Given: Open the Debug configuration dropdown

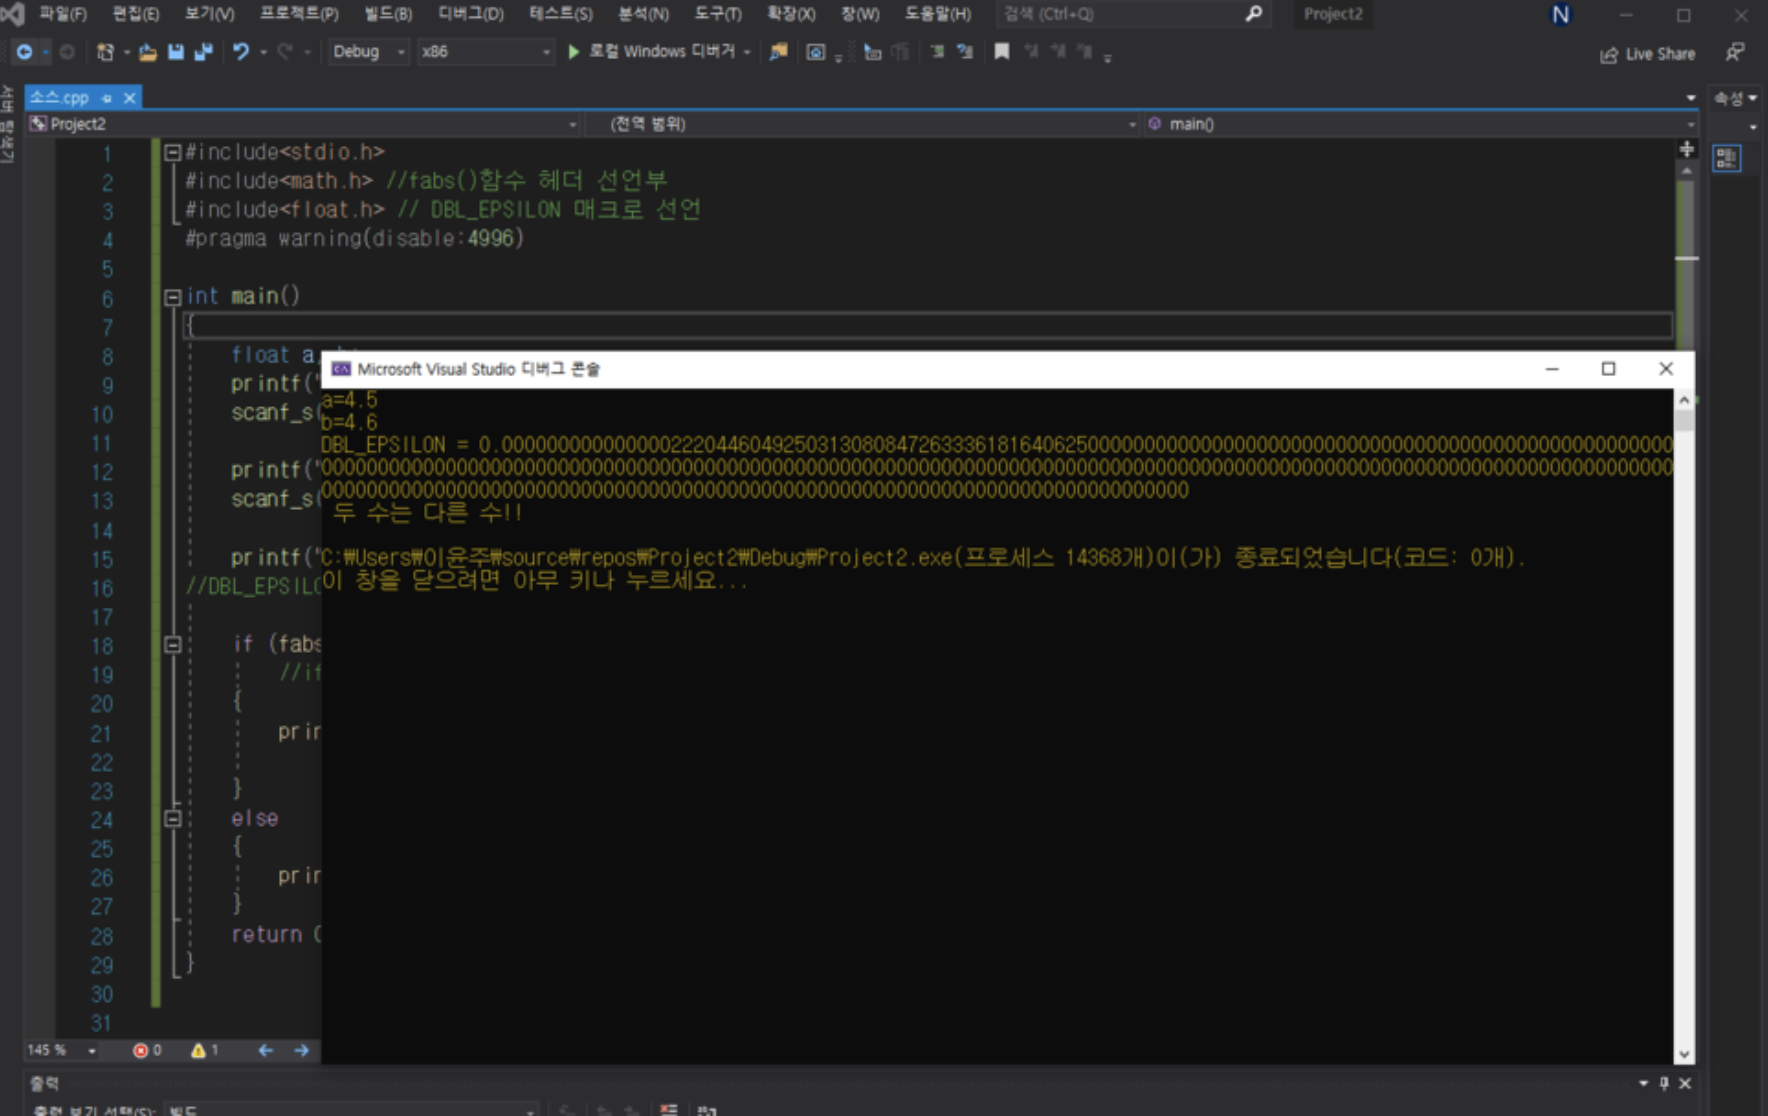Looking at the screenshot, I should tap(368, 52).
